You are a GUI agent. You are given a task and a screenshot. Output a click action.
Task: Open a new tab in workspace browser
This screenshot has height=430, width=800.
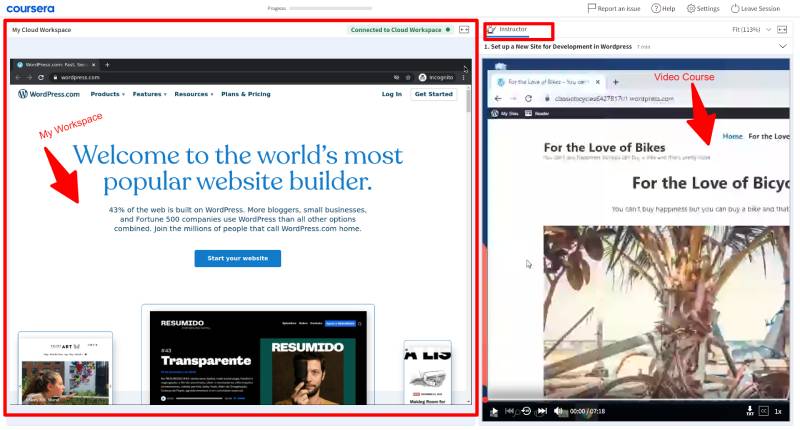tap(107, 65)
